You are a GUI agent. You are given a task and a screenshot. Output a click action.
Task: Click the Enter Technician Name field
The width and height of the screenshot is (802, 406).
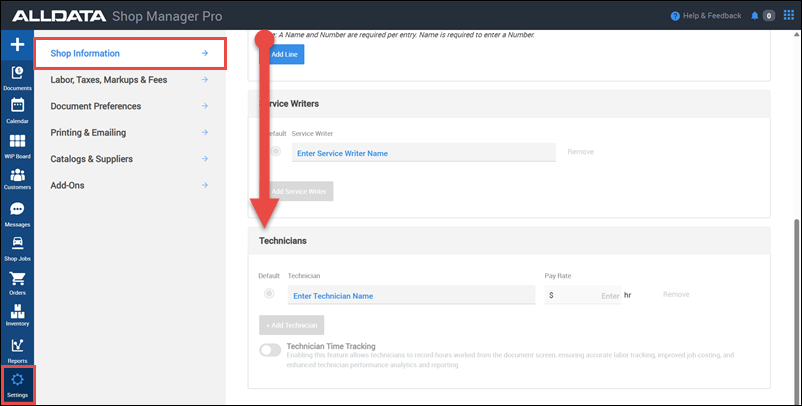tap(411, 296)
